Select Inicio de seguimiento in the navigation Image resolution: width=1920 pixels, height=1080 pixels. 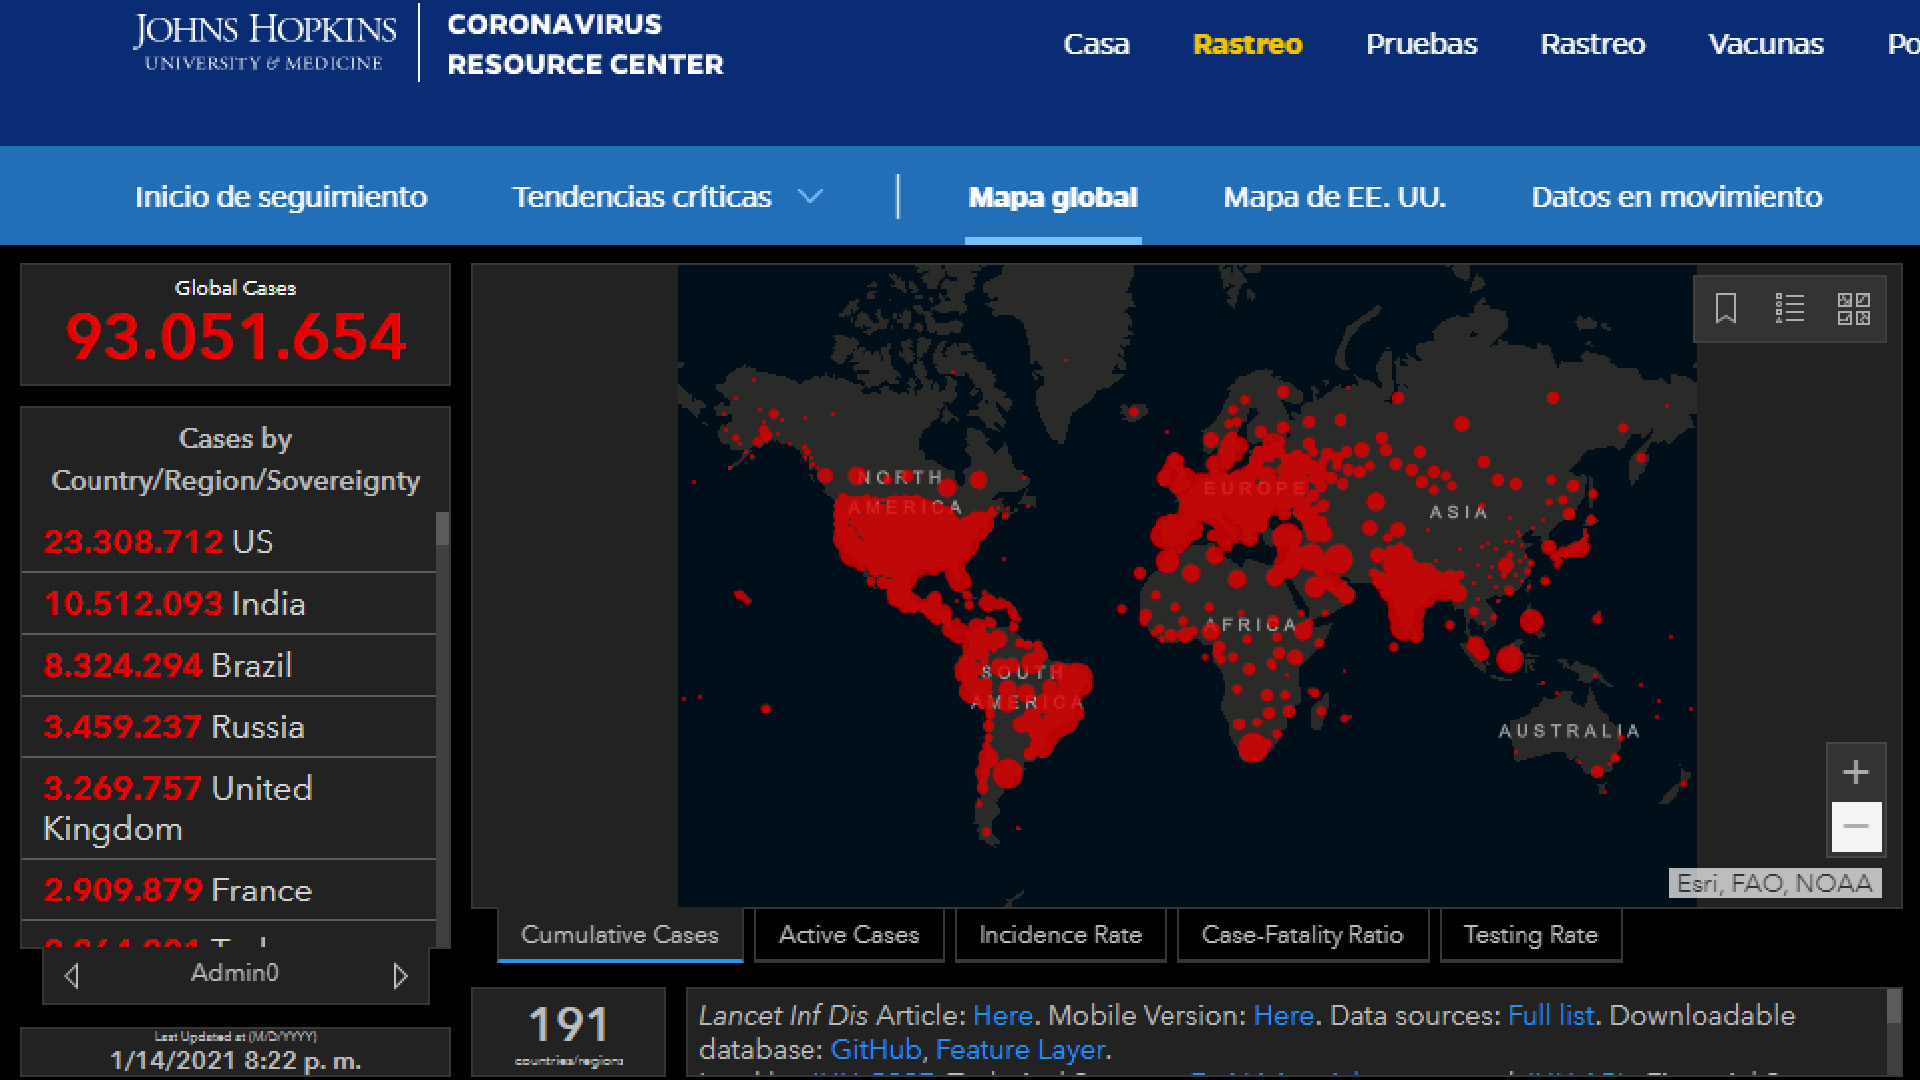(281, 197)
